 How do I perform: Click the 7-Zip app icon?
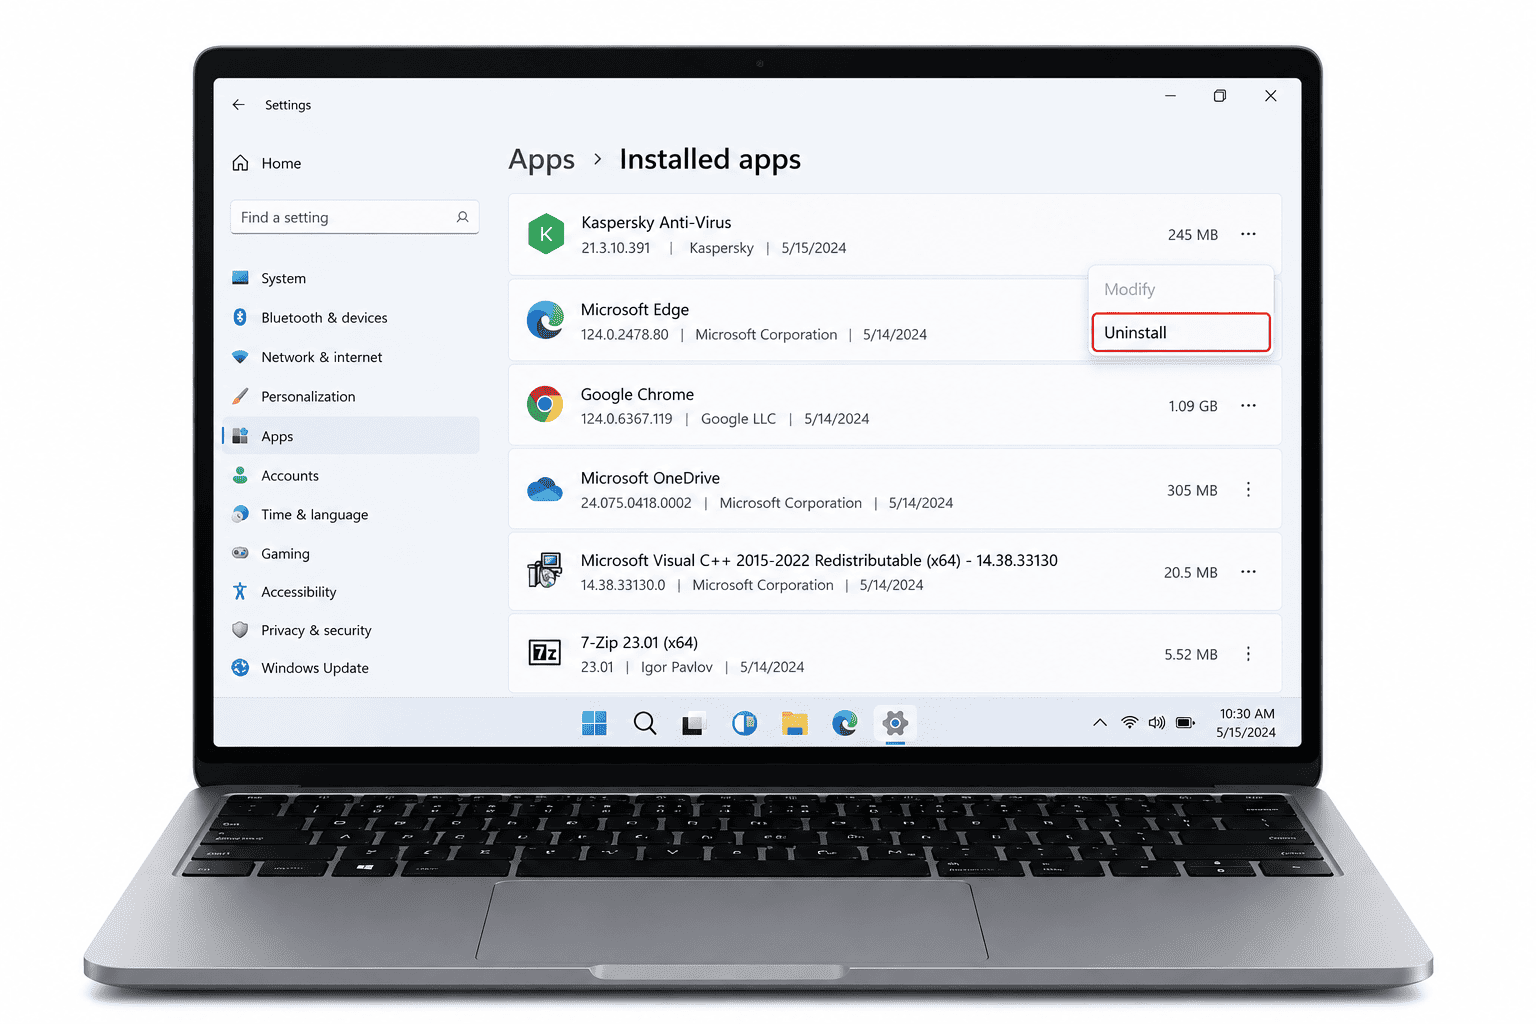coord(545,653)
